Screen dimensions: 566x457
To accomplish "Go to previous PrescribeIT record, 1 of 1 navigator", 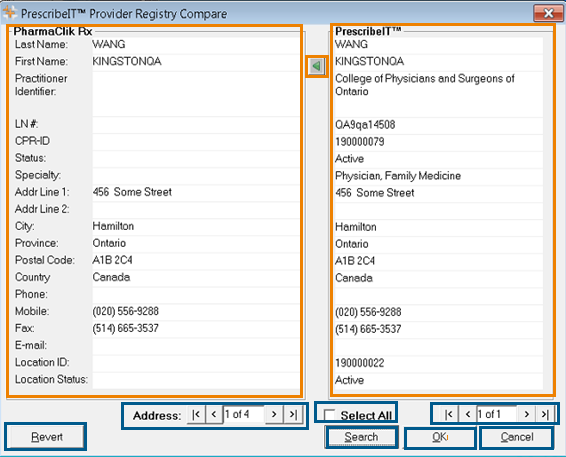I will [x=468, y=414].
